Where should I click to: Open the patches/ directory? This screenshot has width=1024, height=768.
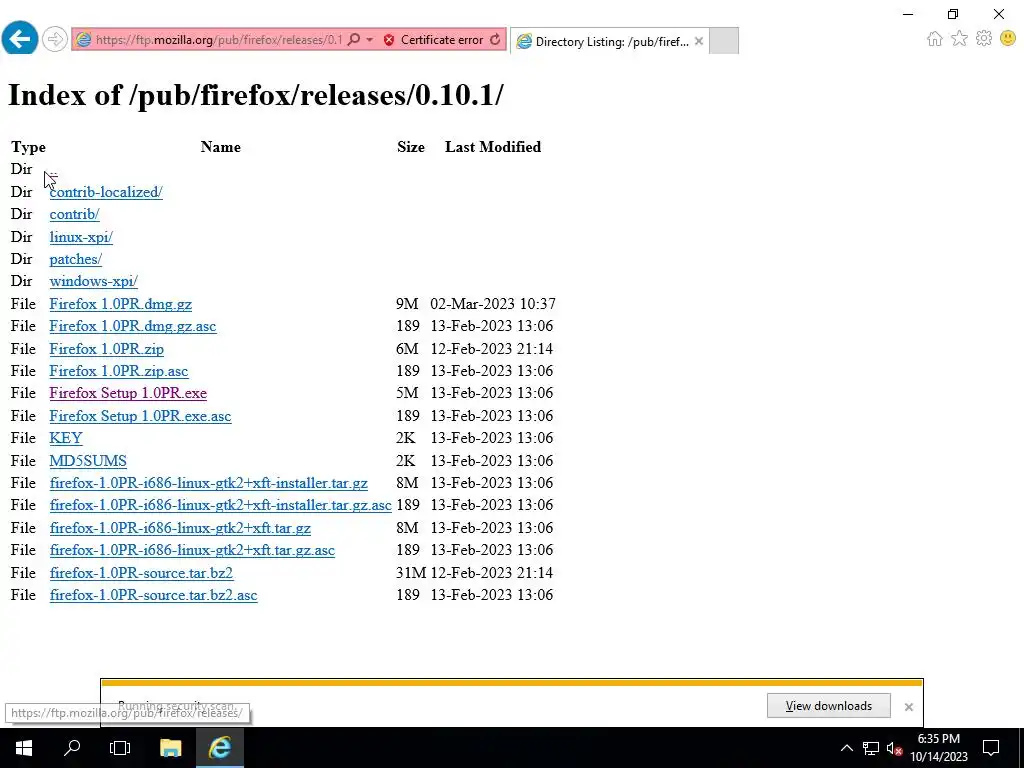(x=76, y=259)
